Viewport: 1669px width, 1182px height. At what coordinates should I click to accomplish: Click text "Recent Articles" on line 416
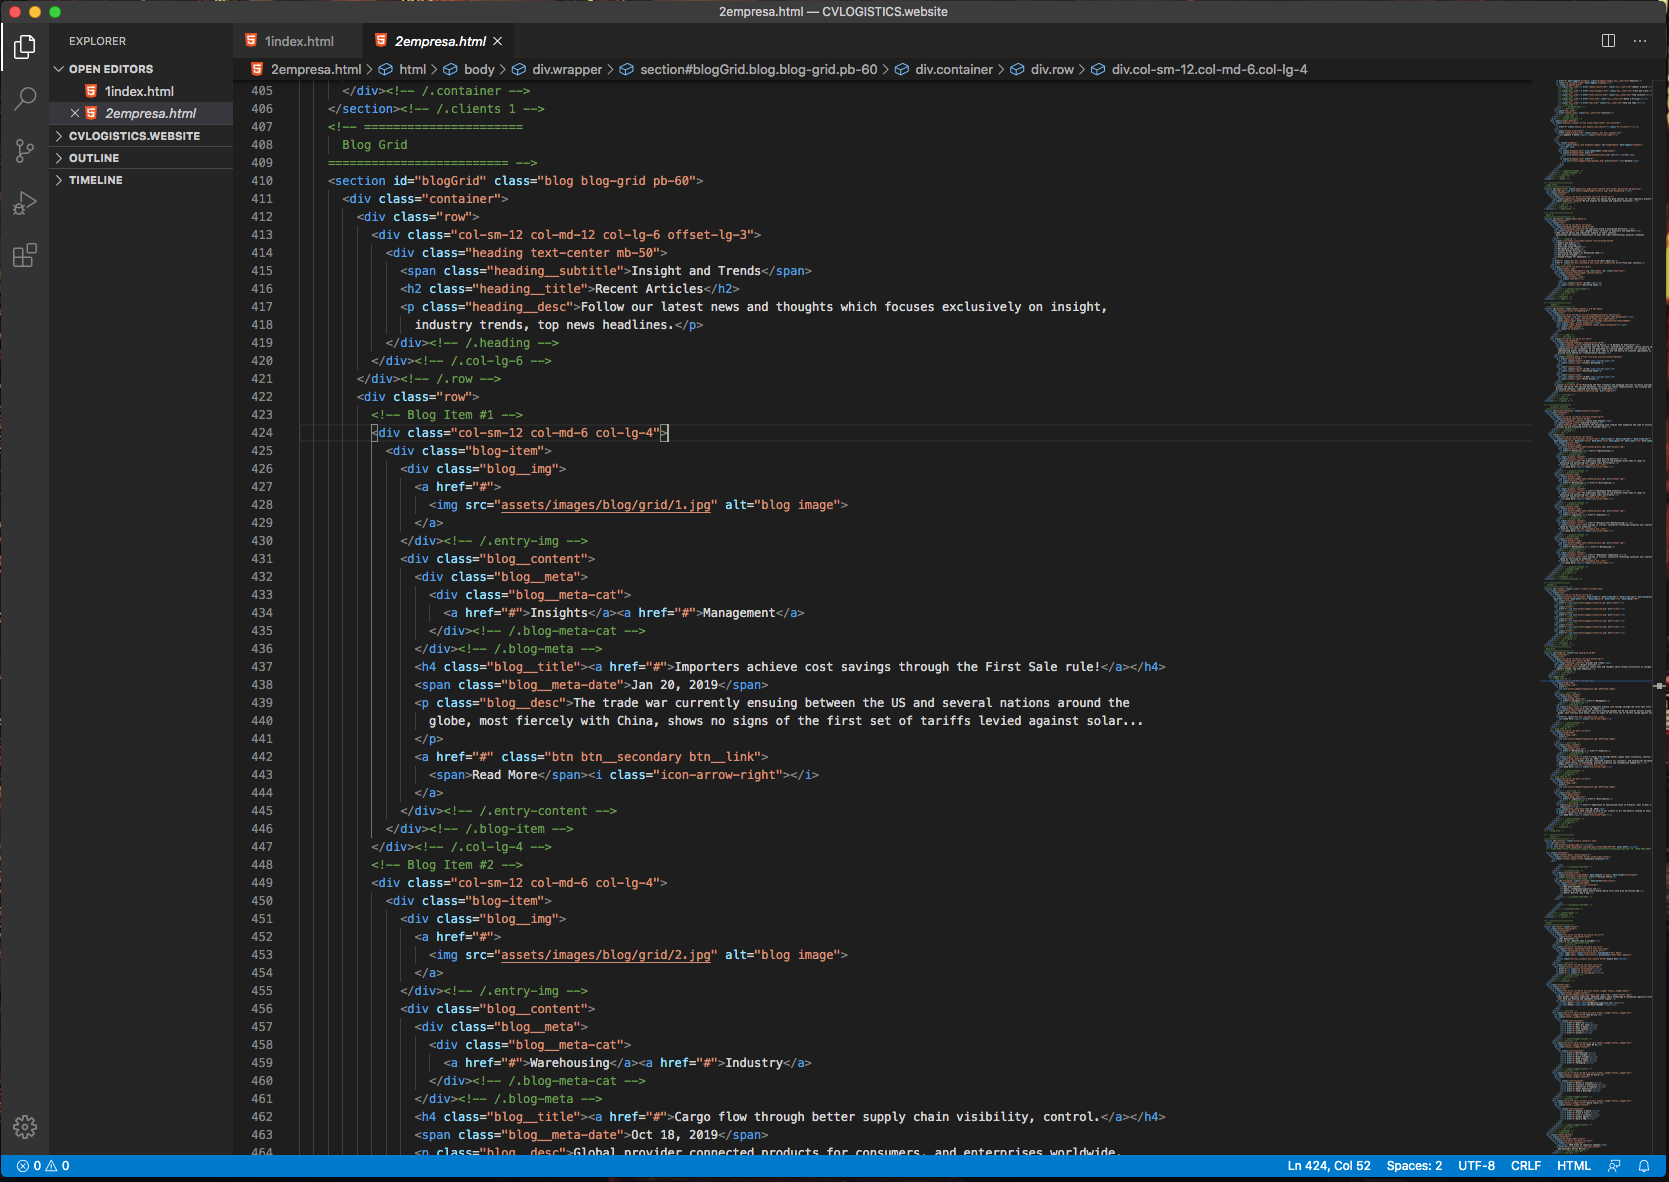(649, 289)
